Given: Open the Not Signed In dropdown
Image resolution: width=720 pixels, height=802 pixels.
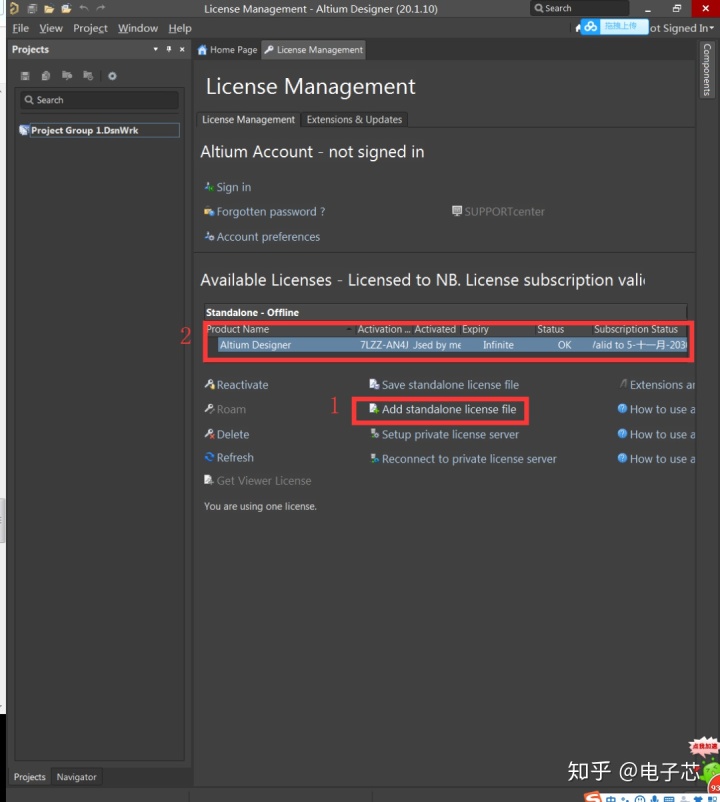Looking at the screenshot, I should tap(682, 28).
